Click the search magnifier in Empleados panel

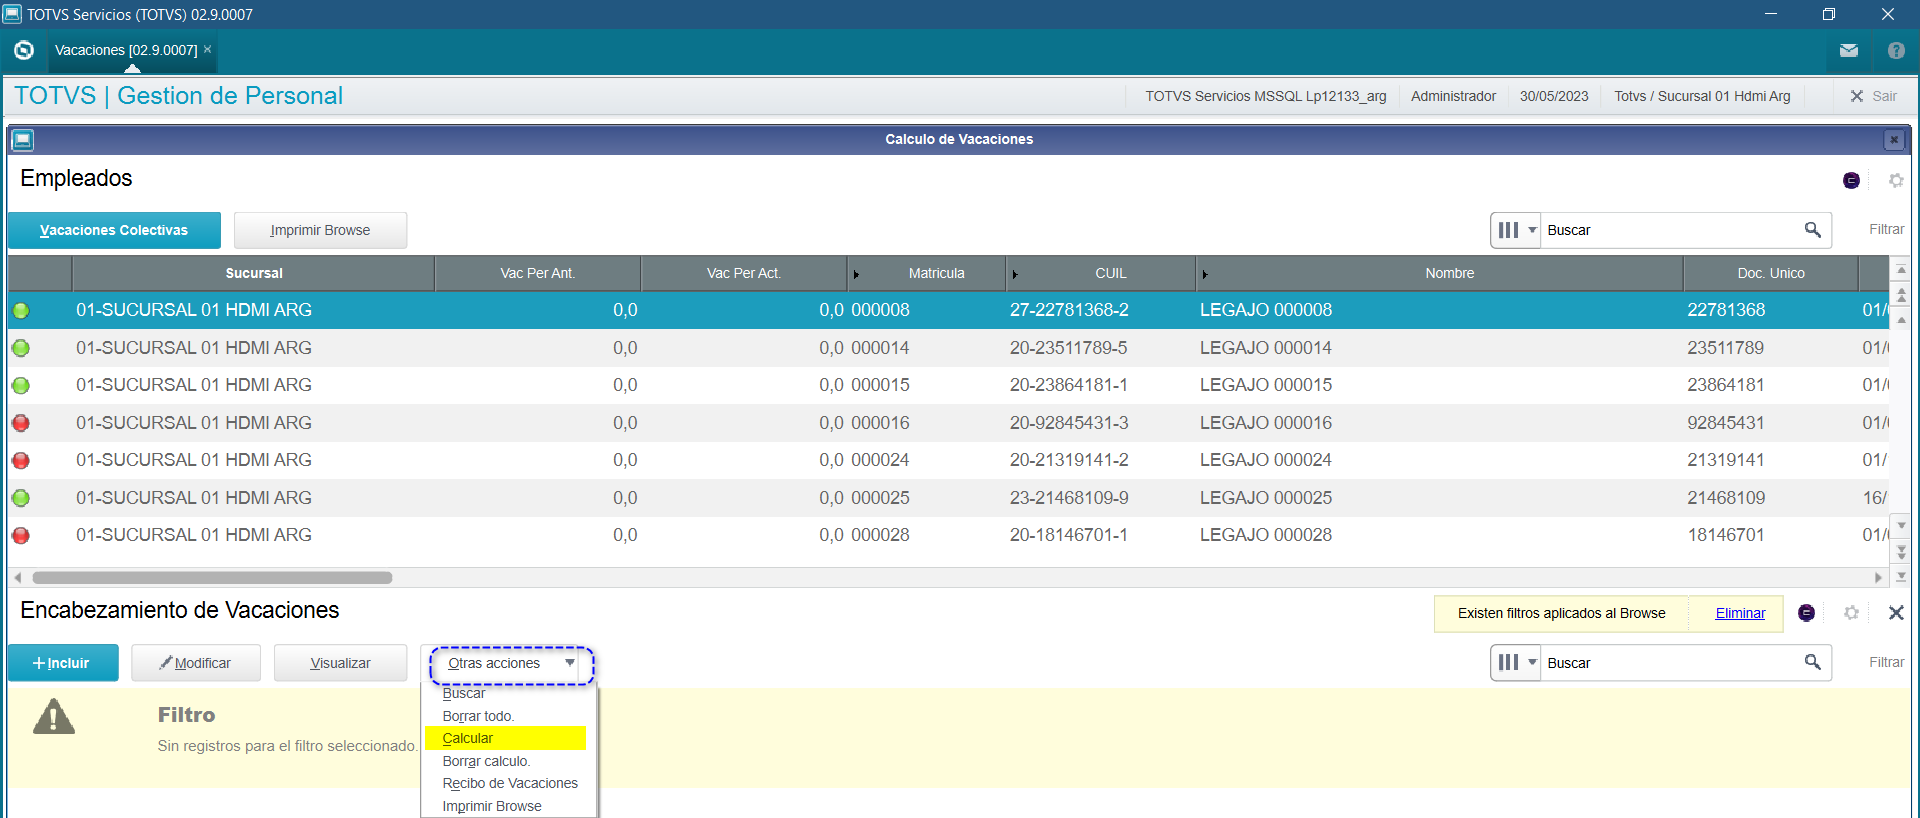[1812, 230]
